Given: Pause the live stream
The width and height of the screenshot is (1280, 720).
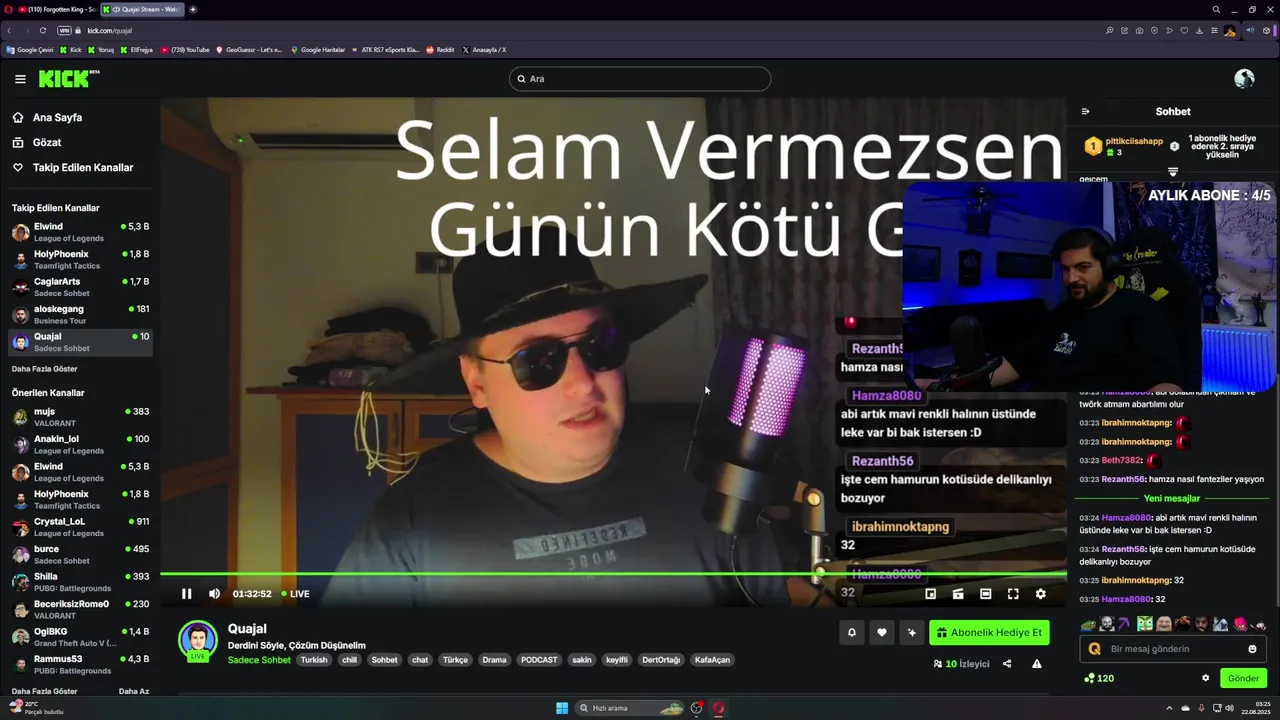Looking at the screenshot, I should tap(186, 594).
